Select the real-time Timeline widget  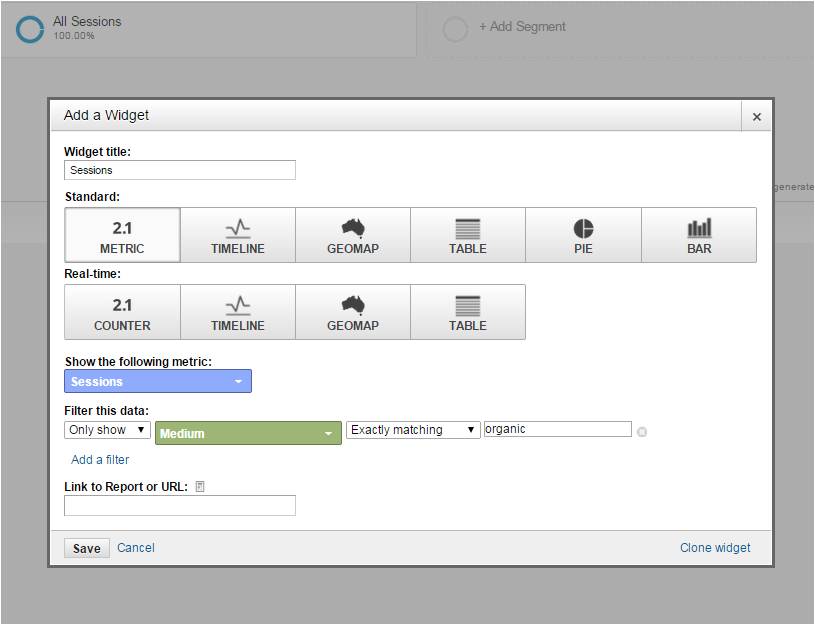pyautogui.click(x=238, y=312)
